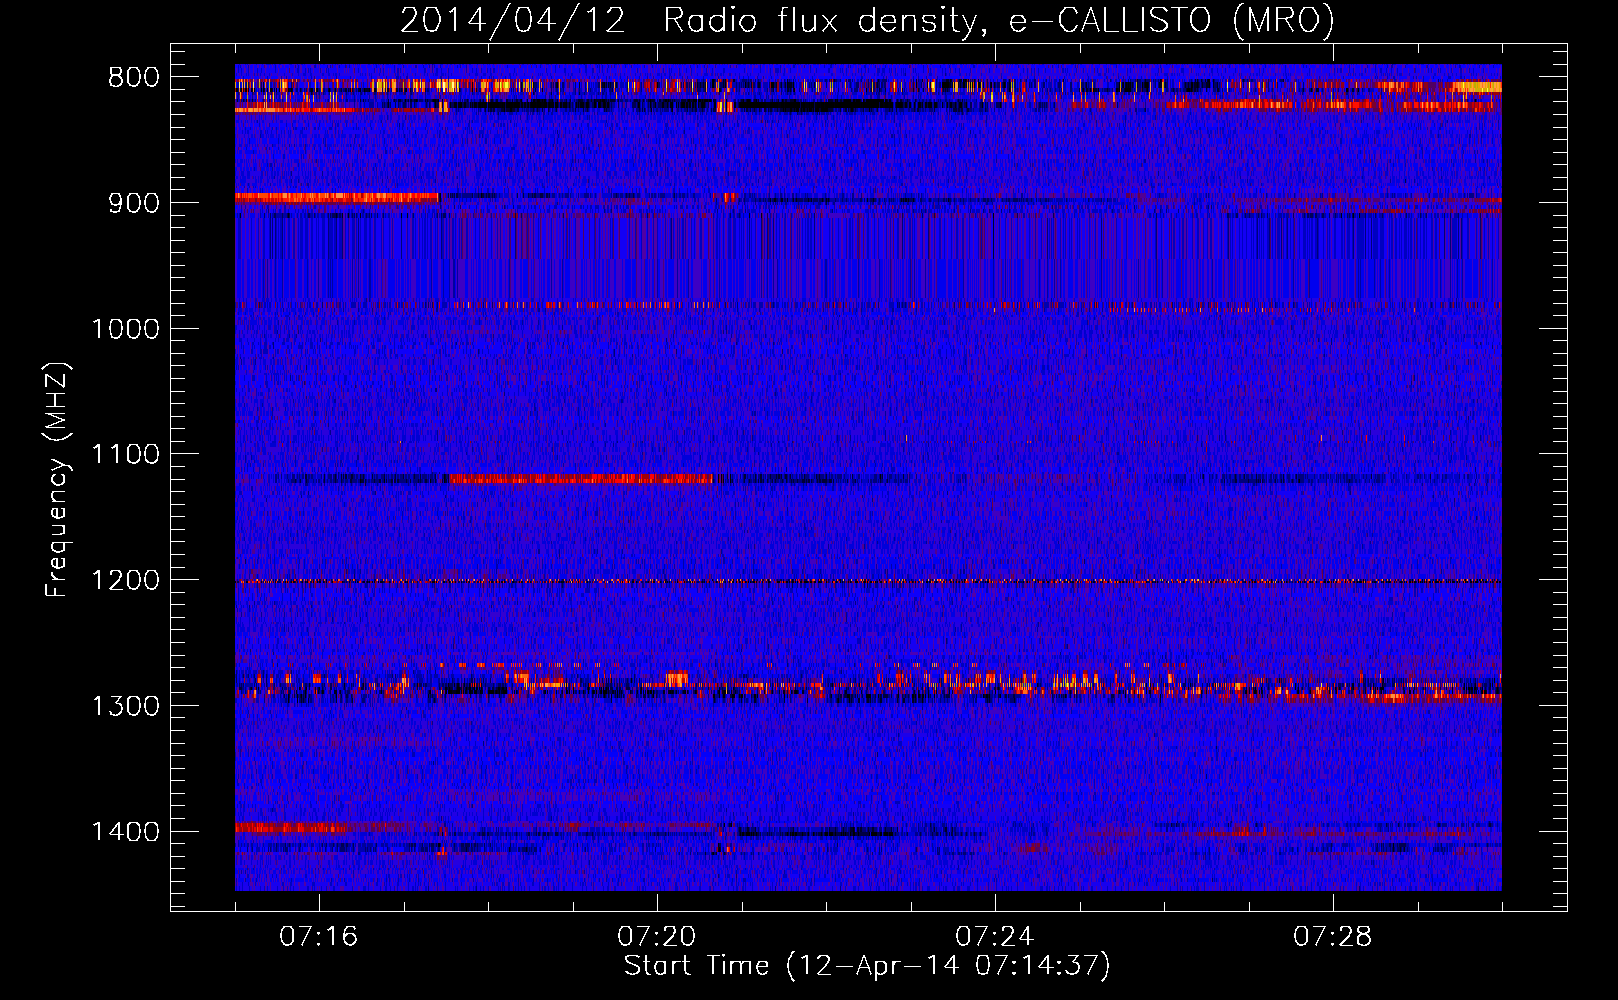
Task: Select the 900 frequency axis label
Action: (x=134, y=203)
